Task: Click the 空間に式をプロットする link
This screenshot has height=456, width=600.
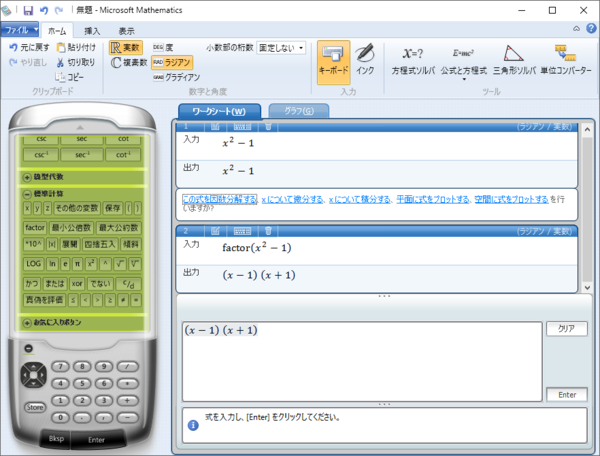Action: 512,199
